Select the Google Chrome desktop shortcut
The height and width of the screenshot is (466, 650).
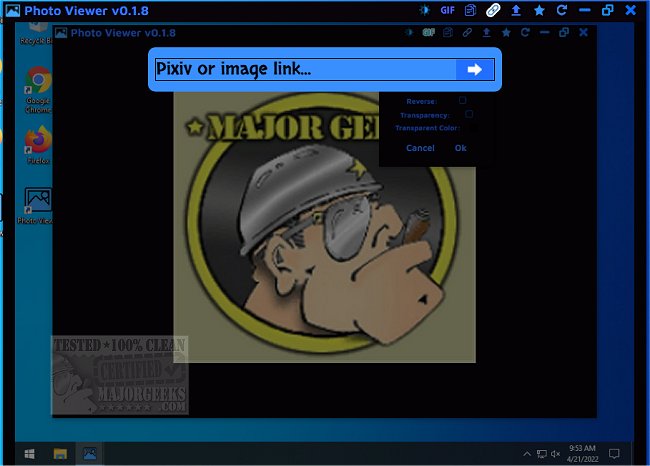point(38,90)
